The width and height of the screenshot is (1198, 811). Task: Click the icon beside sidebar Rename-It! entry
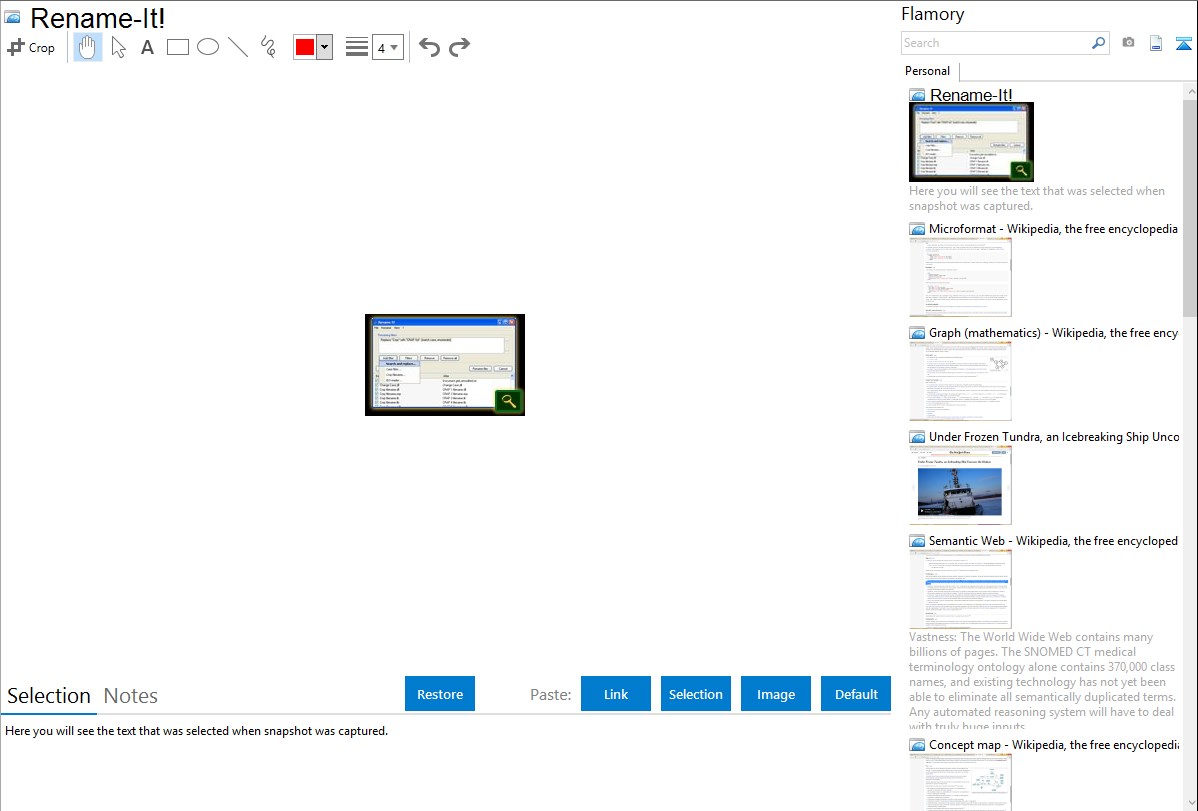(917, 96)
